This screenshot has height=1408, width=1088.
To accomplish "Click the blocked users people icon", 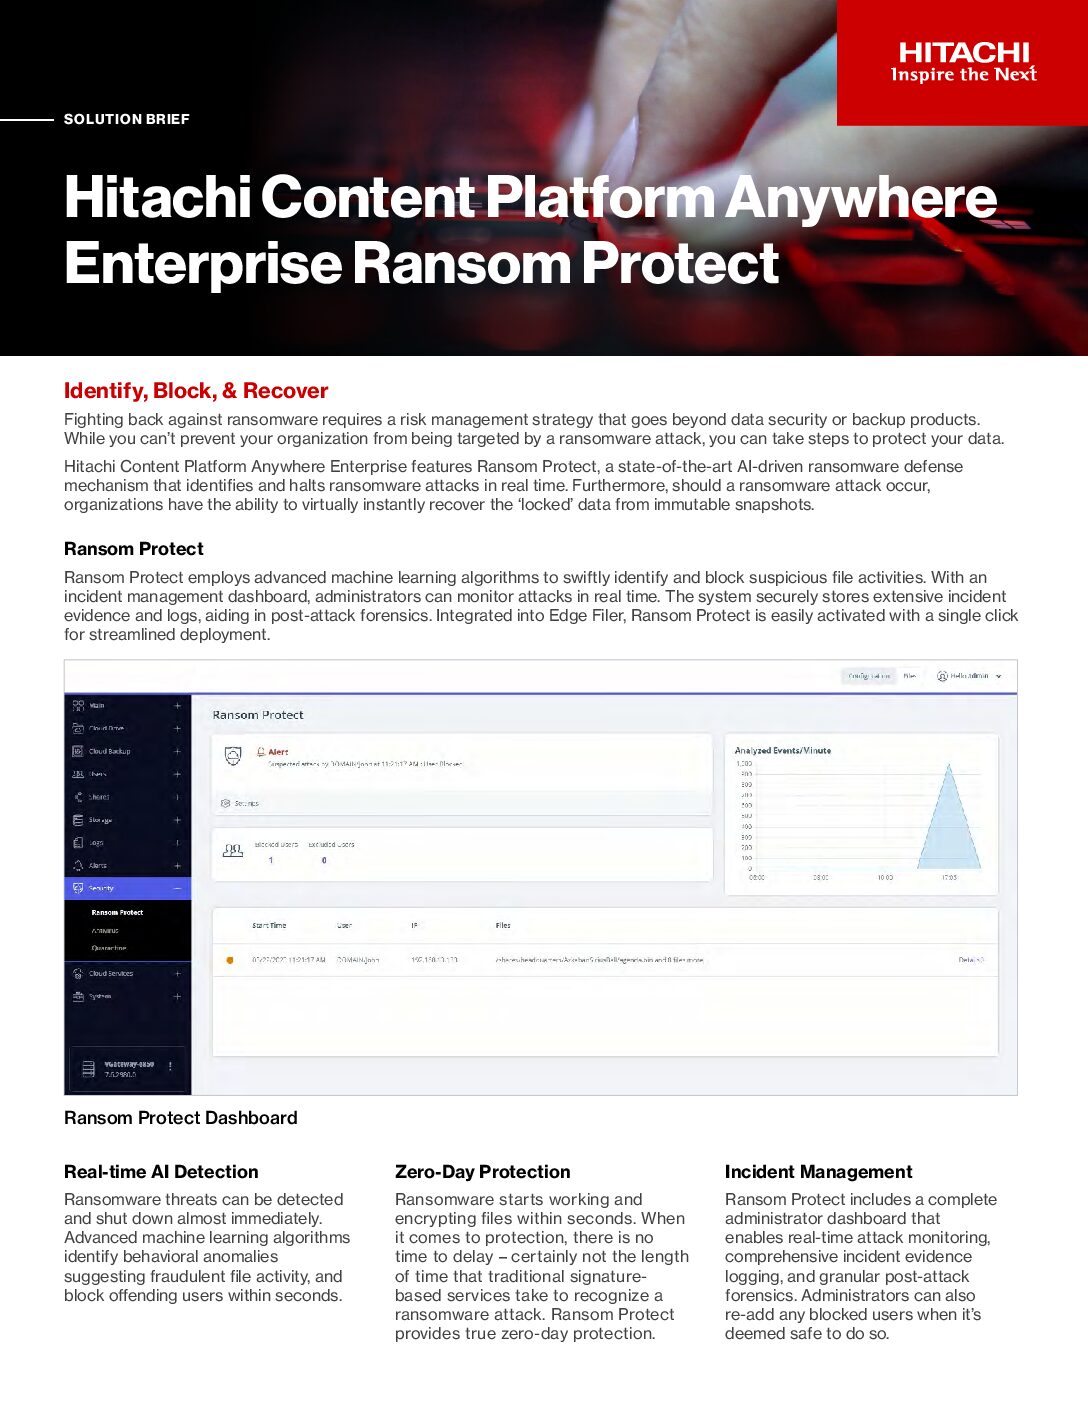I will tap(233, 851).
